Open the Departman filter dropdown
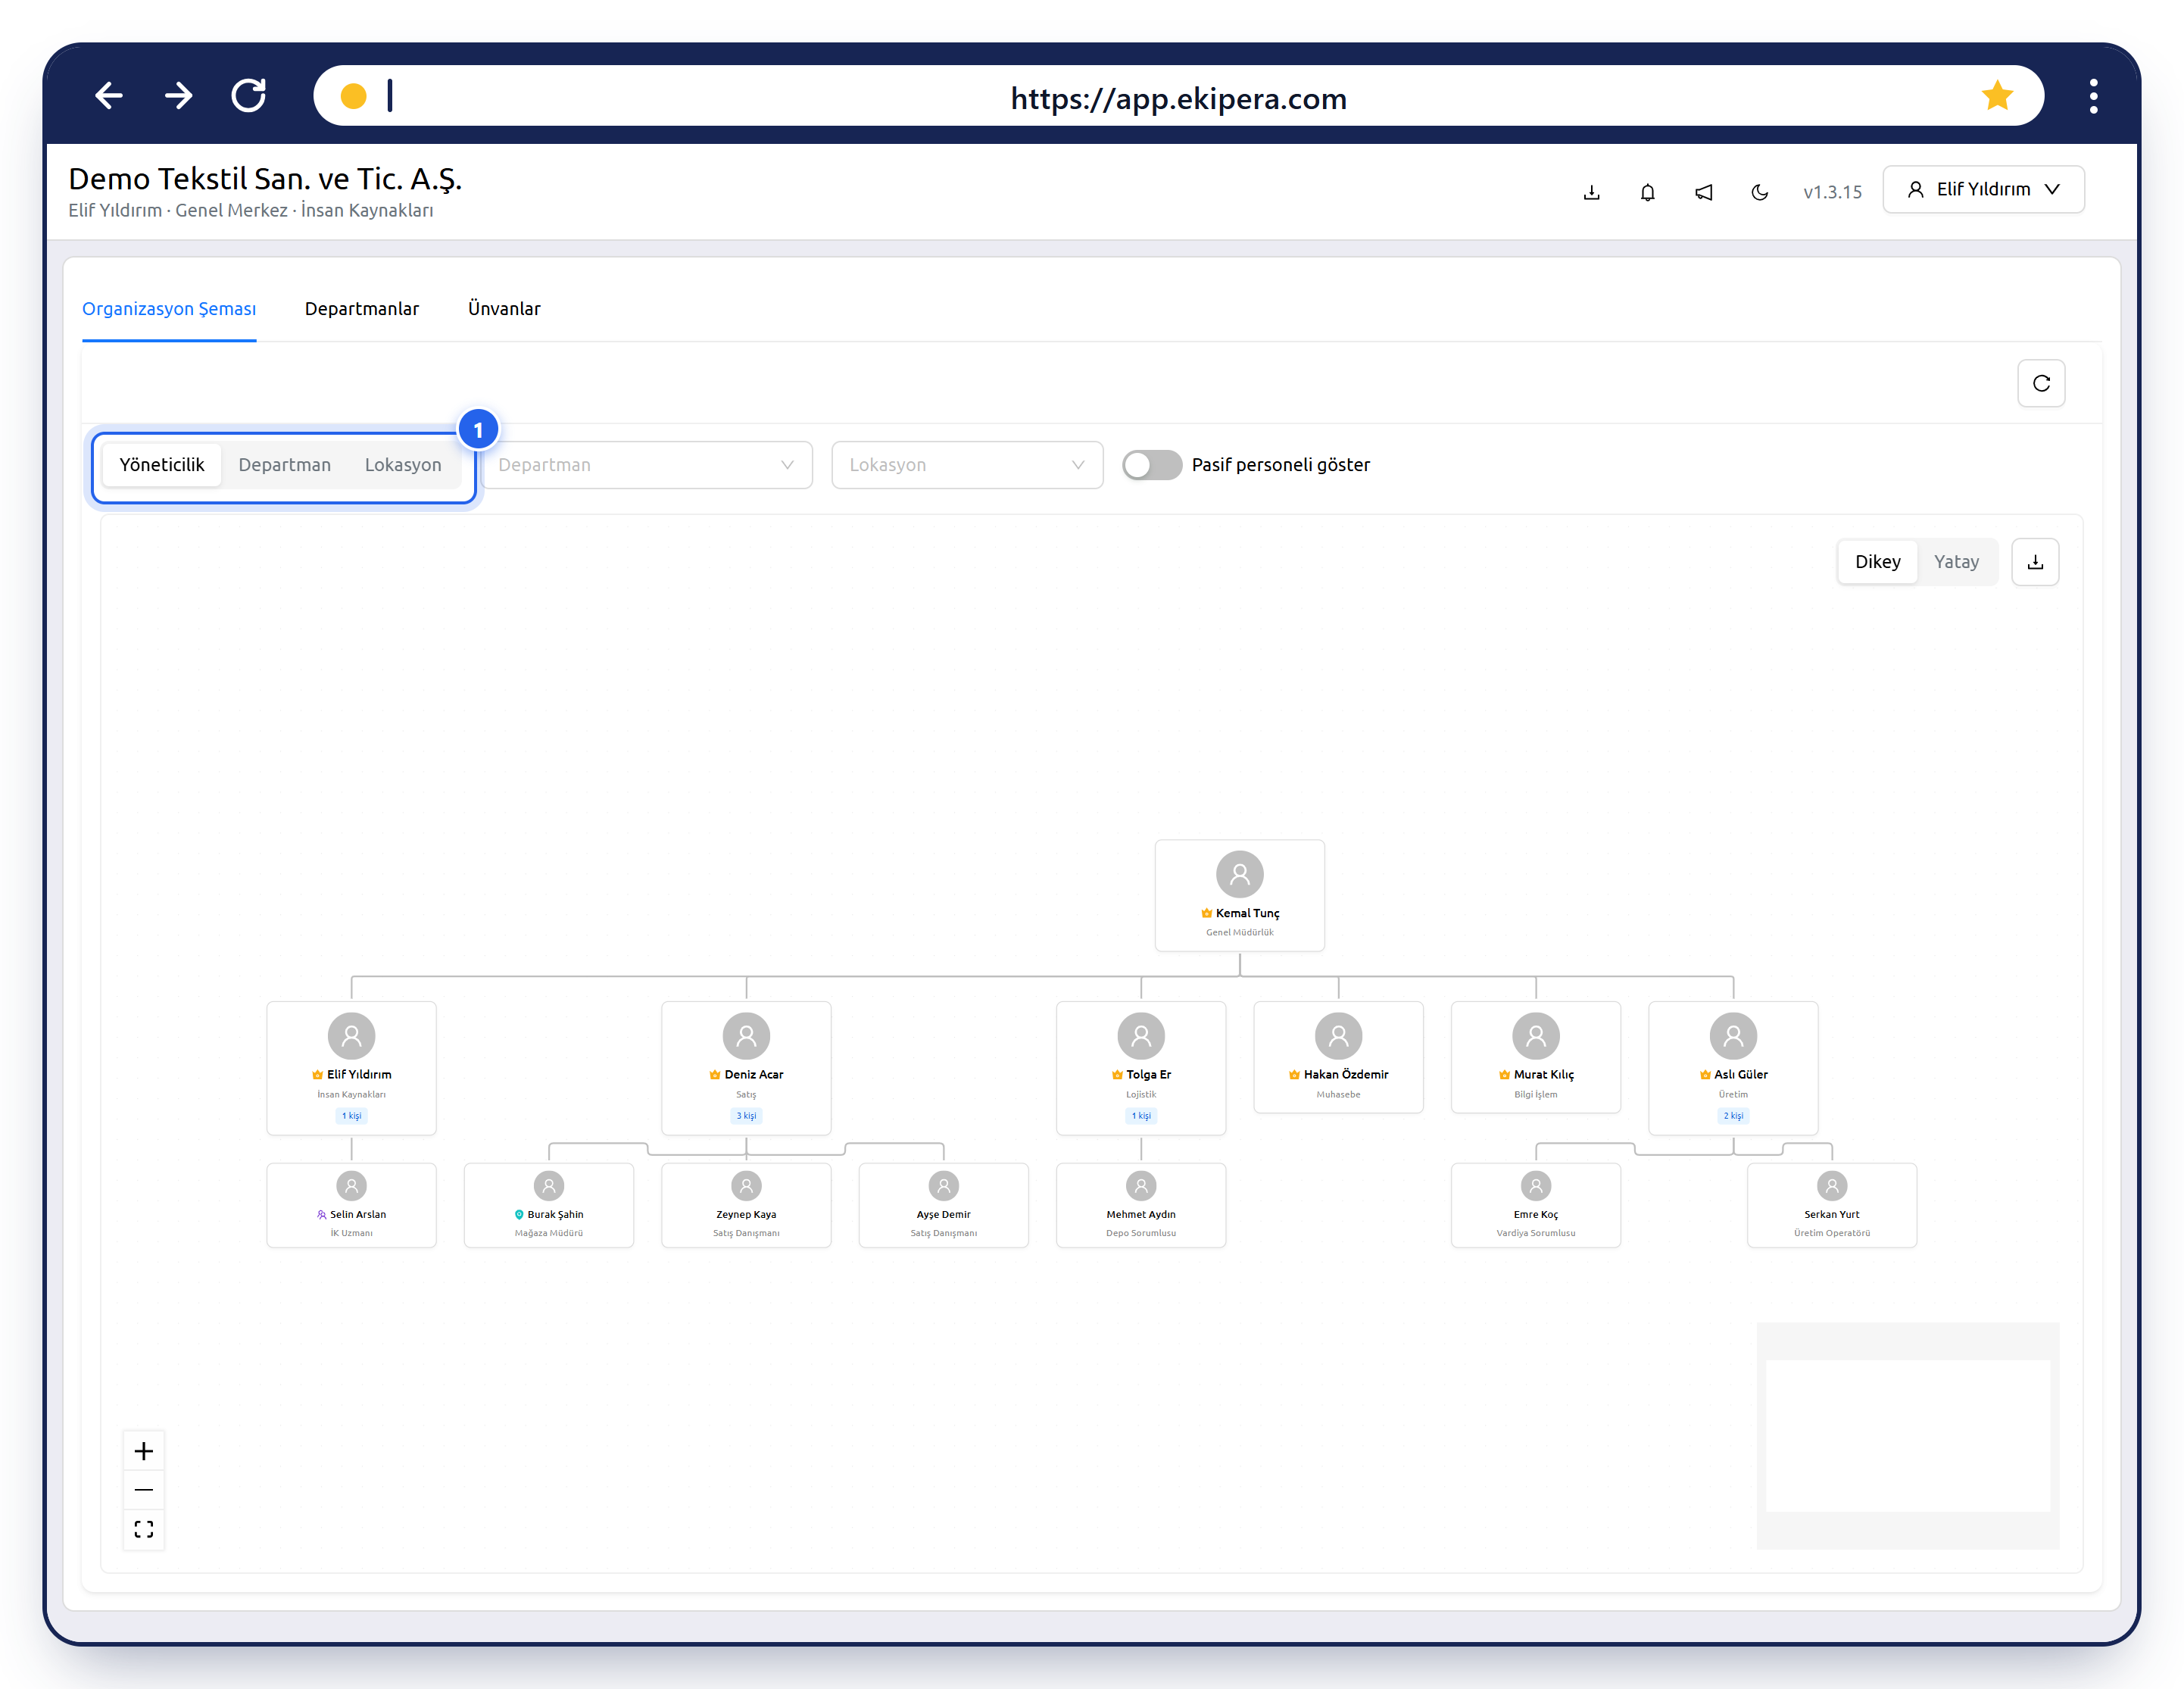The image size is (2184, 1689). 646,465
